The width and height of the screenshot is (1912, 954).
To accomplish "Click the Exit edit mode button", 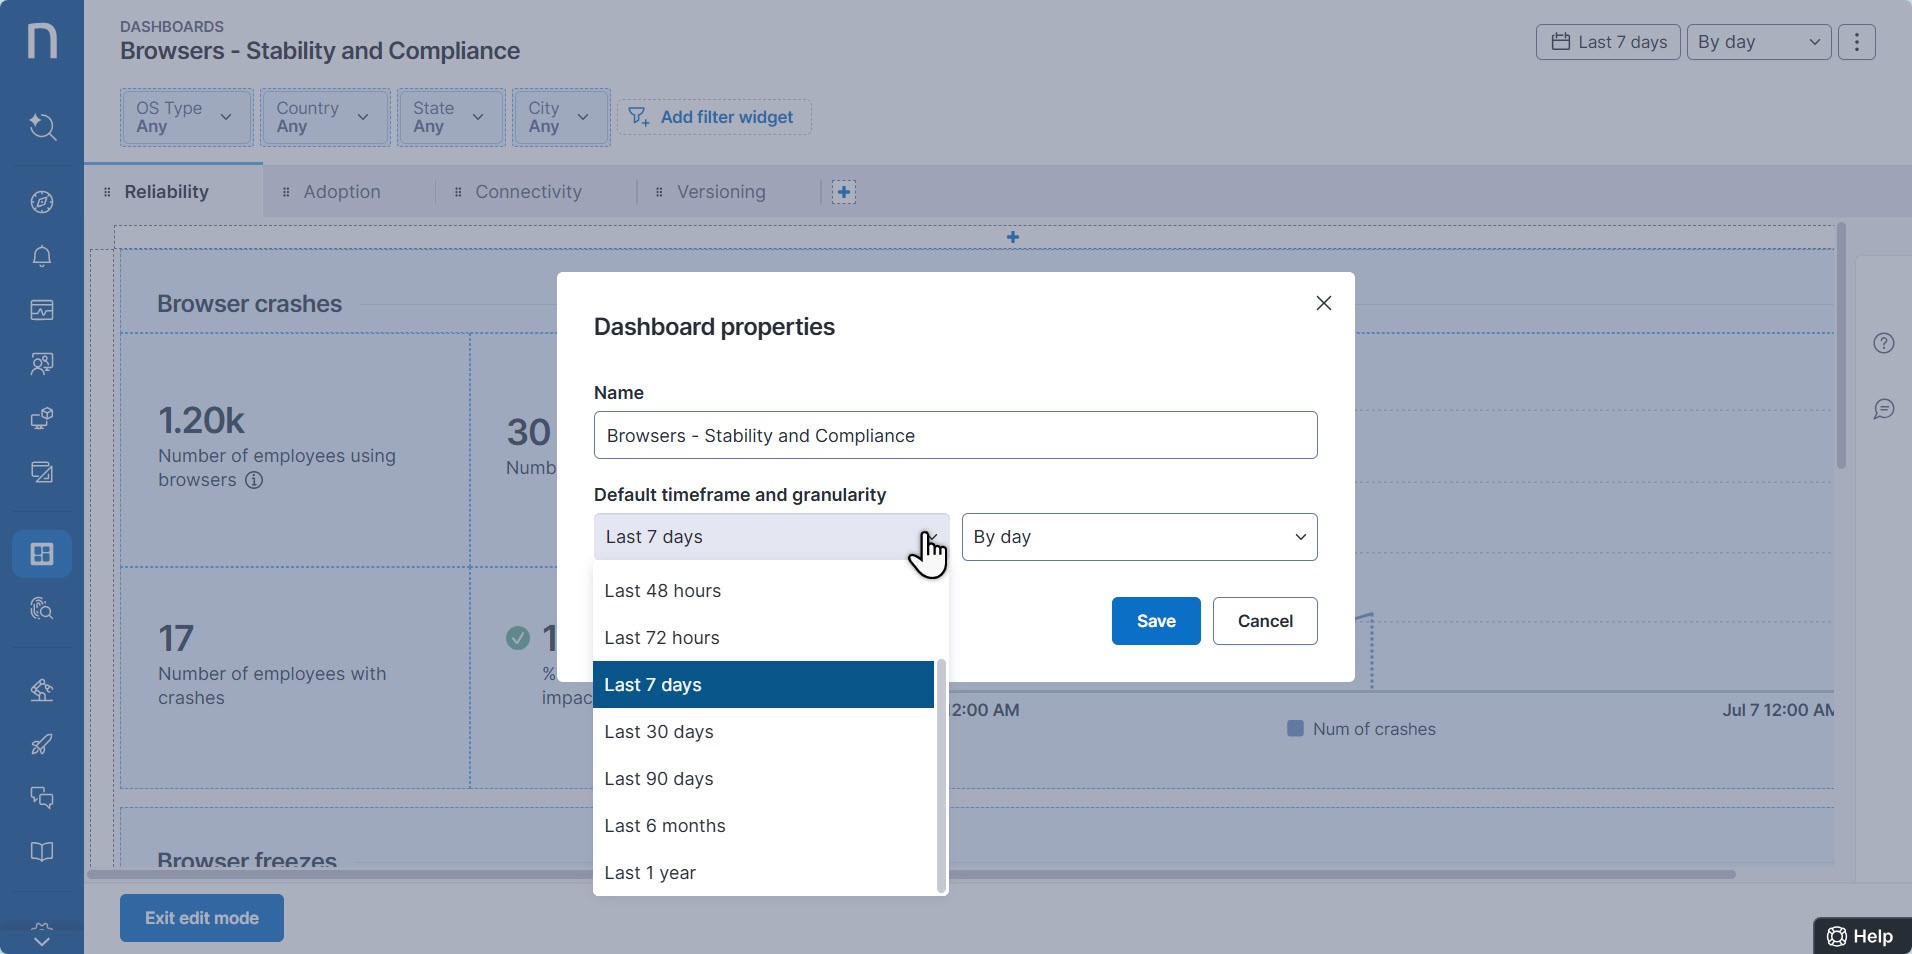I will click(x=201, y=917).
